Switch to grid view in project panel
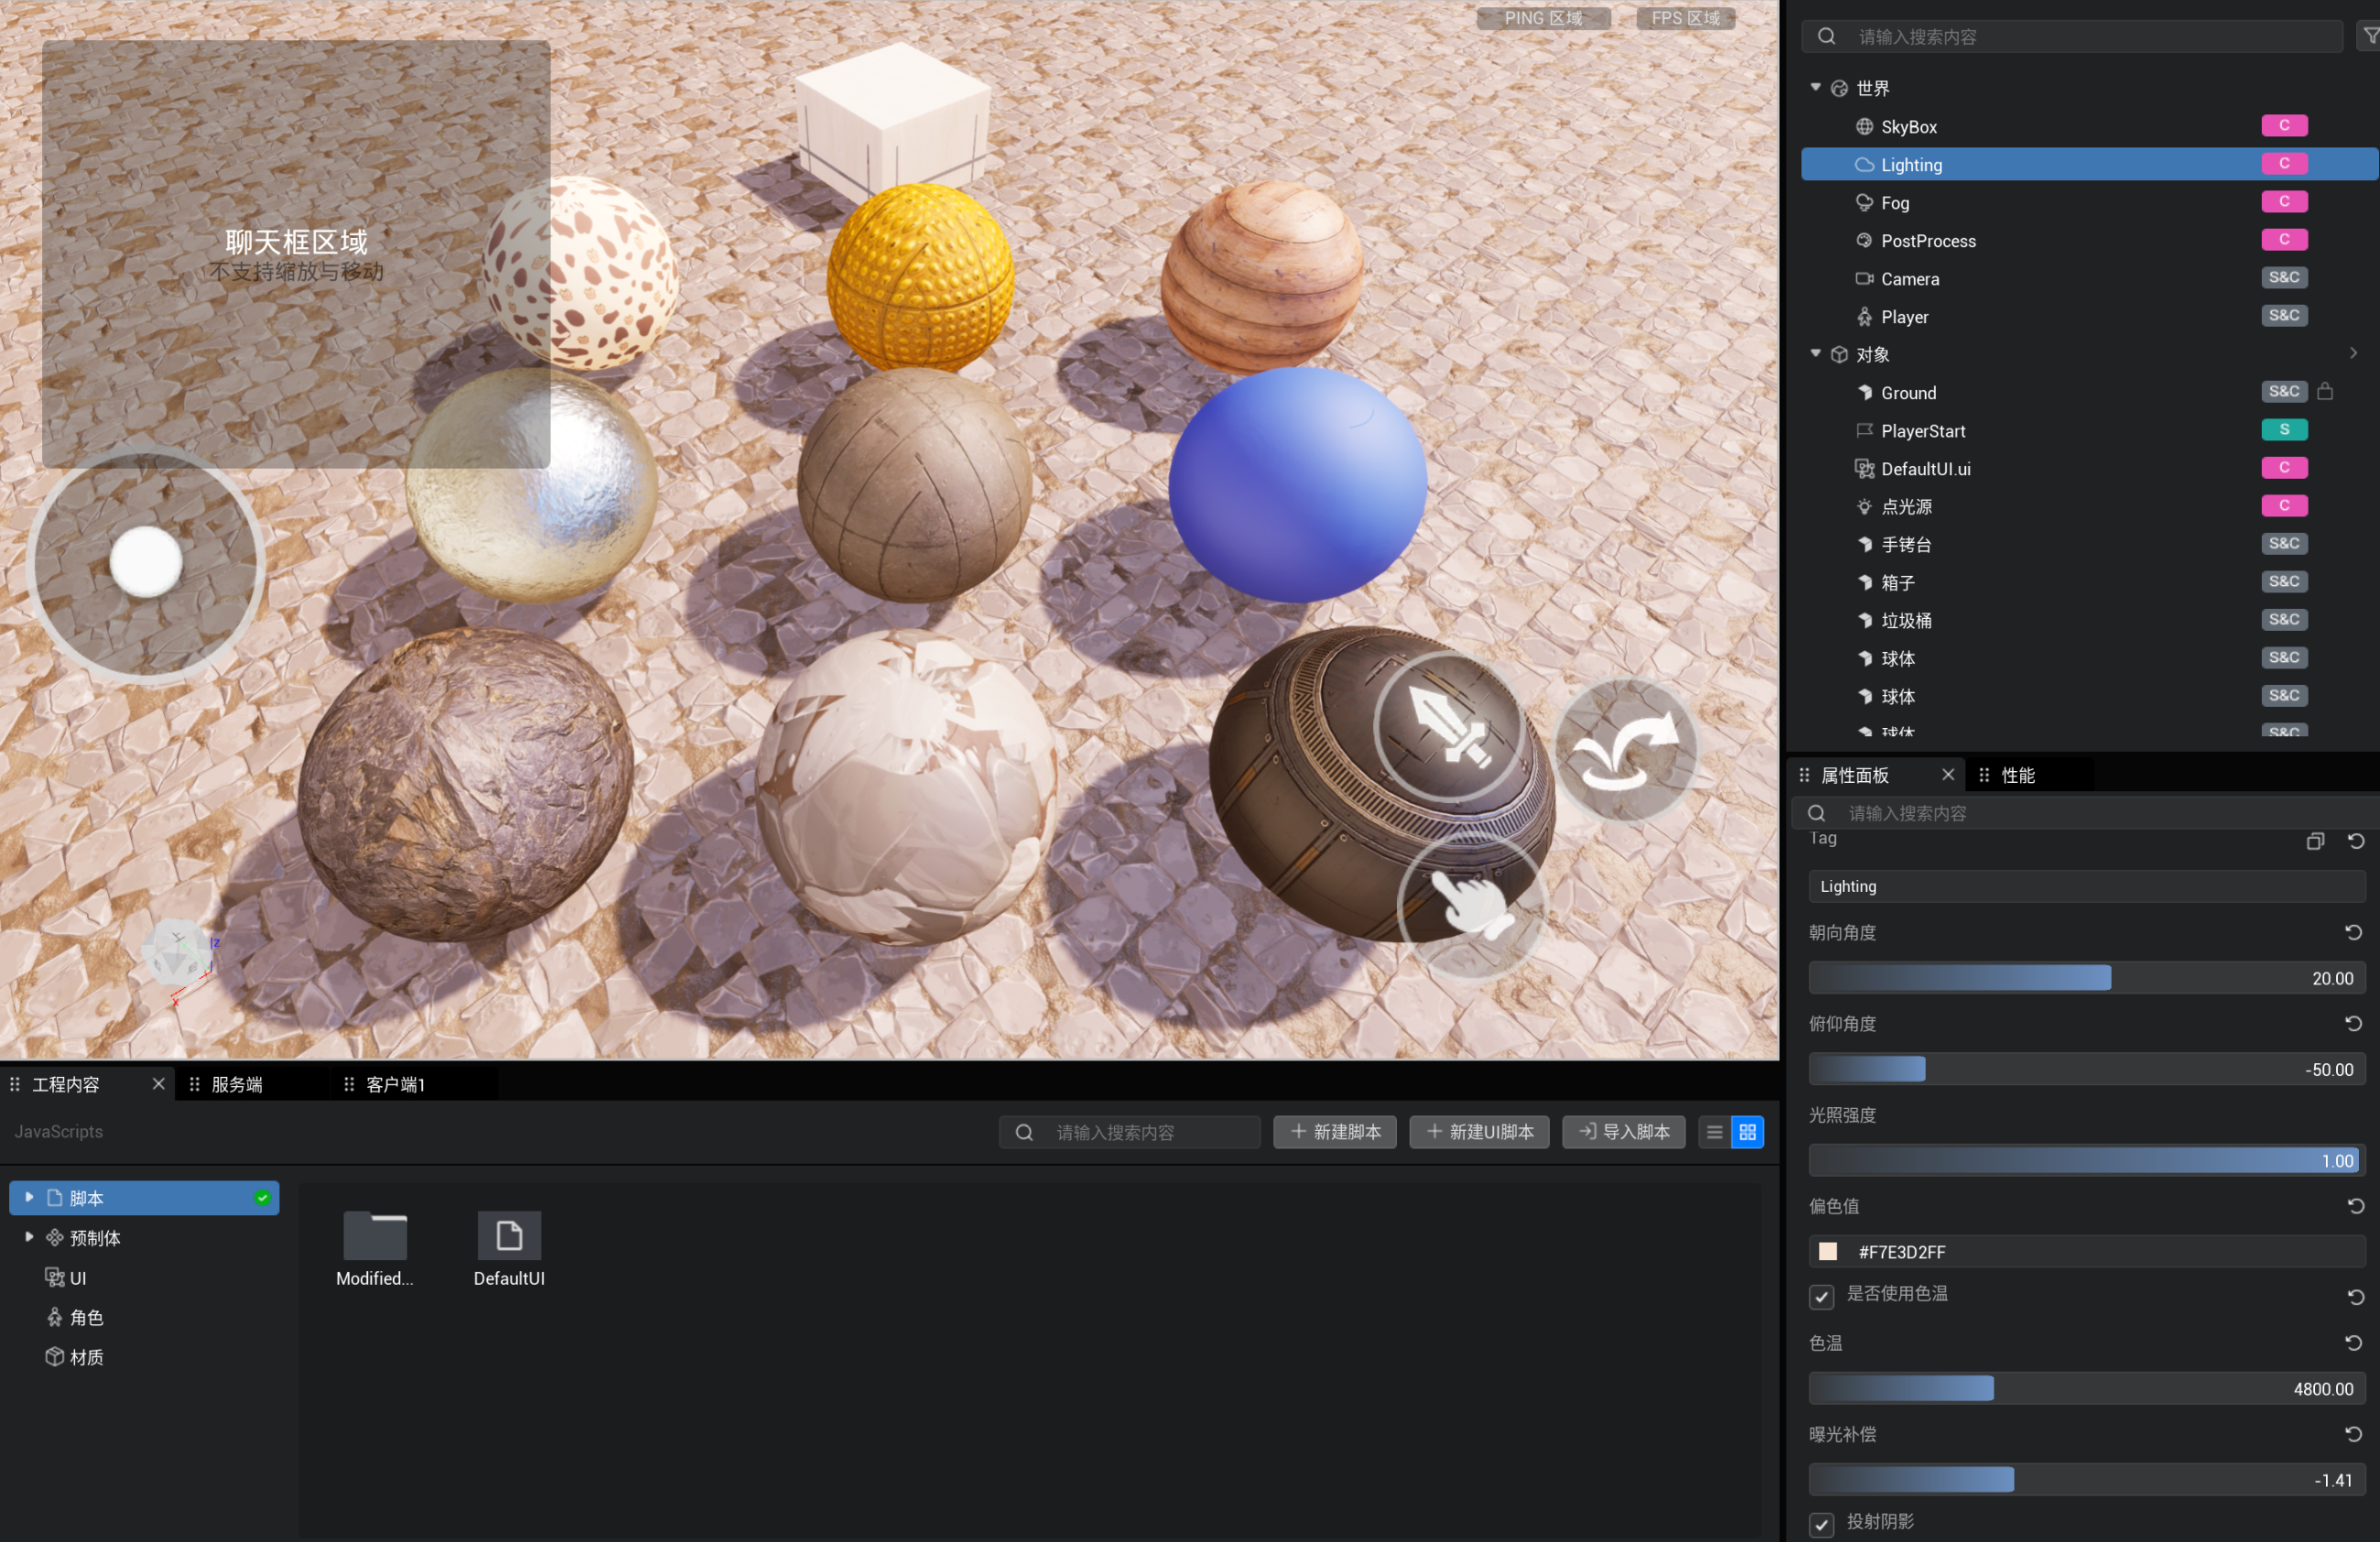2380x1542 pixels. click(1747, 1132)
